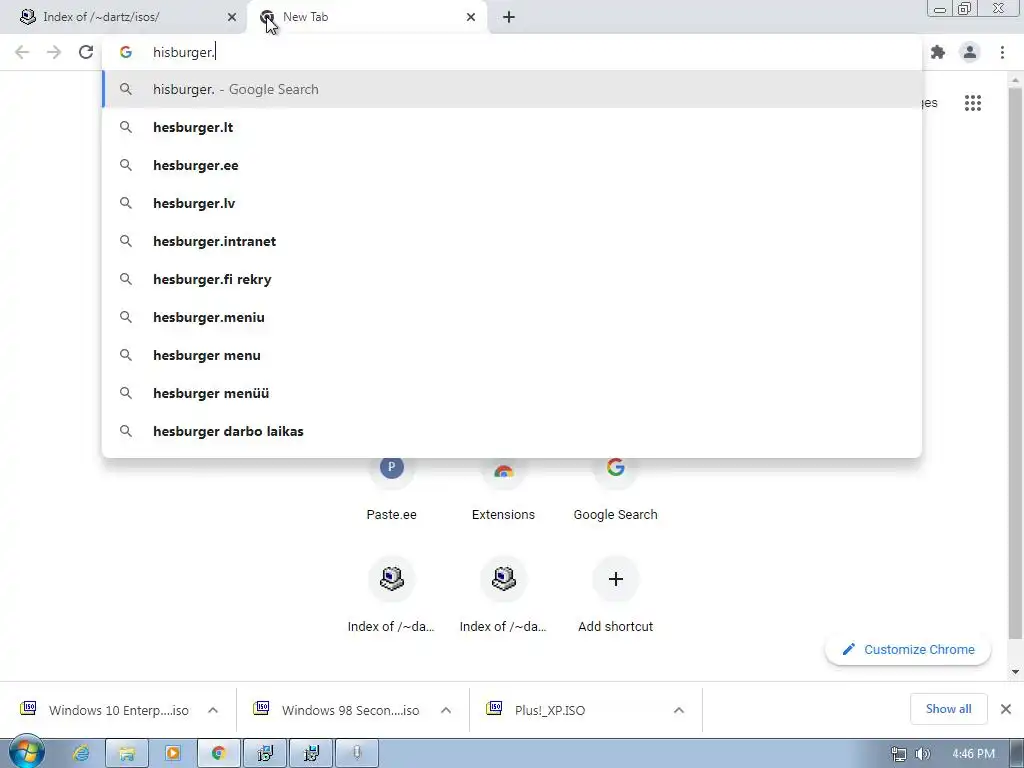Image resolution: width=1024 pixels, height=768 pixels.
Task: Choose the hesburger.ee suggestion
Action: click(512, 165)
